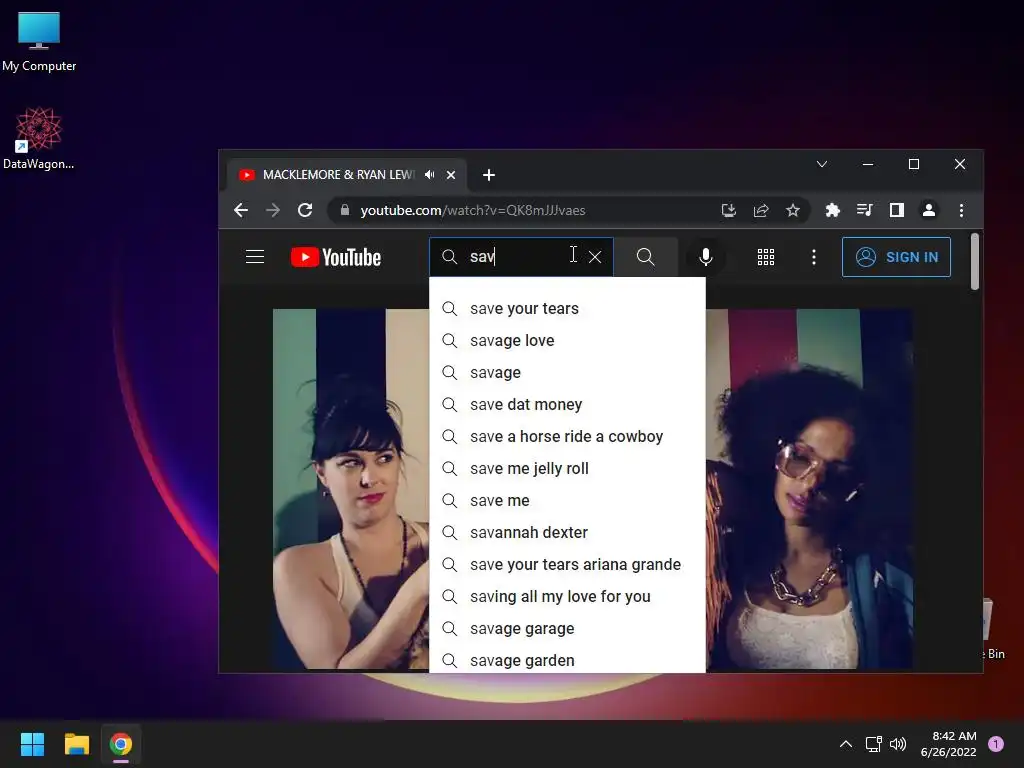Click the SIGN IN button
The height and width of the screenshot is (768, 1024).
pyautogui.click(x=896, y=257)
